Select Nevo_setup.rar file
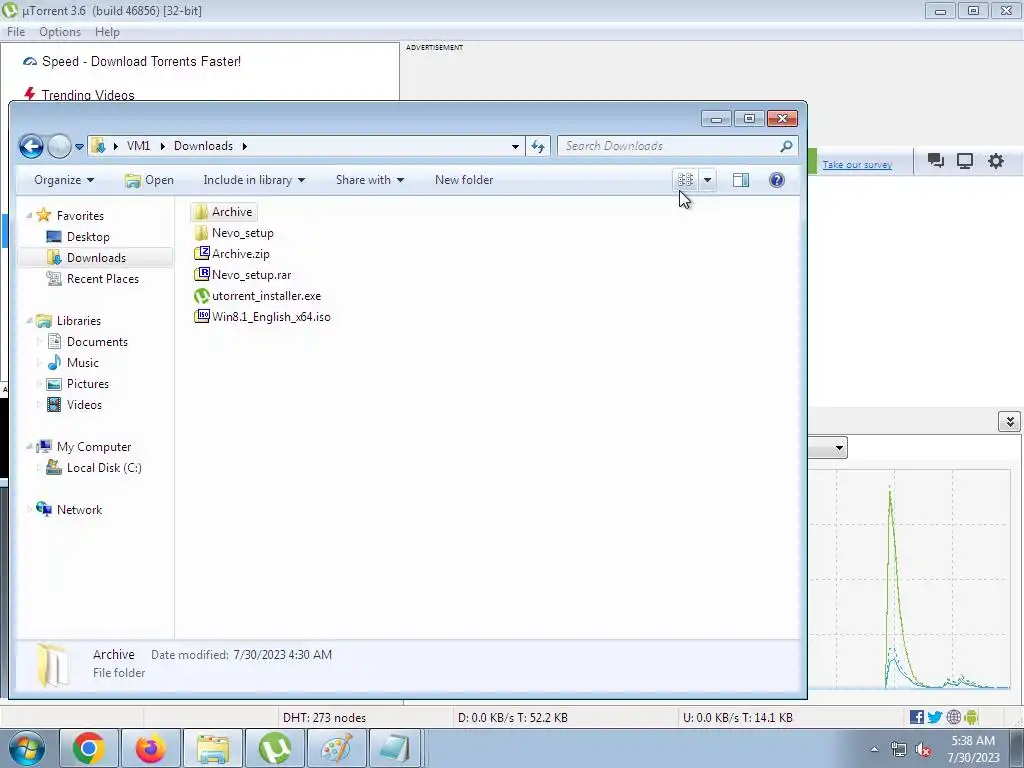The height and width of the screenshot is (768, 1024). 242,275
